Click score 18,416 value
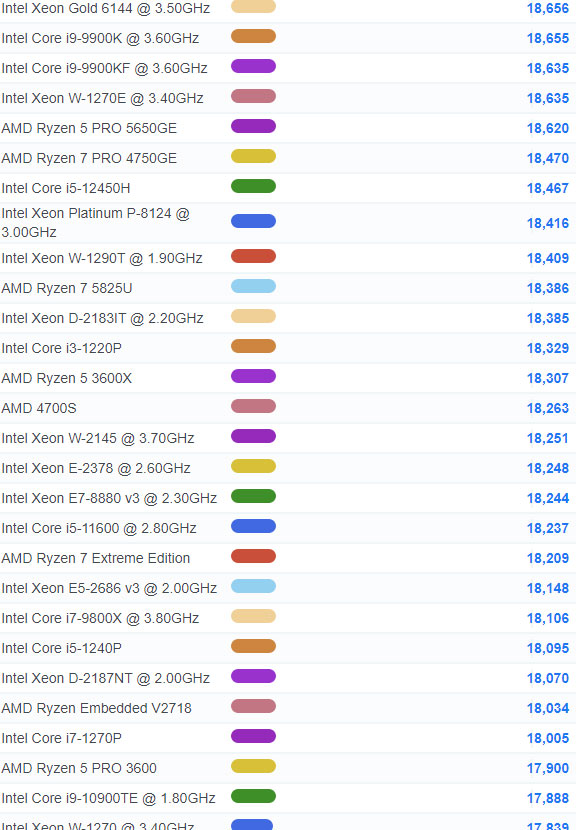The image size is (576, 830). [x=548, y=223]
